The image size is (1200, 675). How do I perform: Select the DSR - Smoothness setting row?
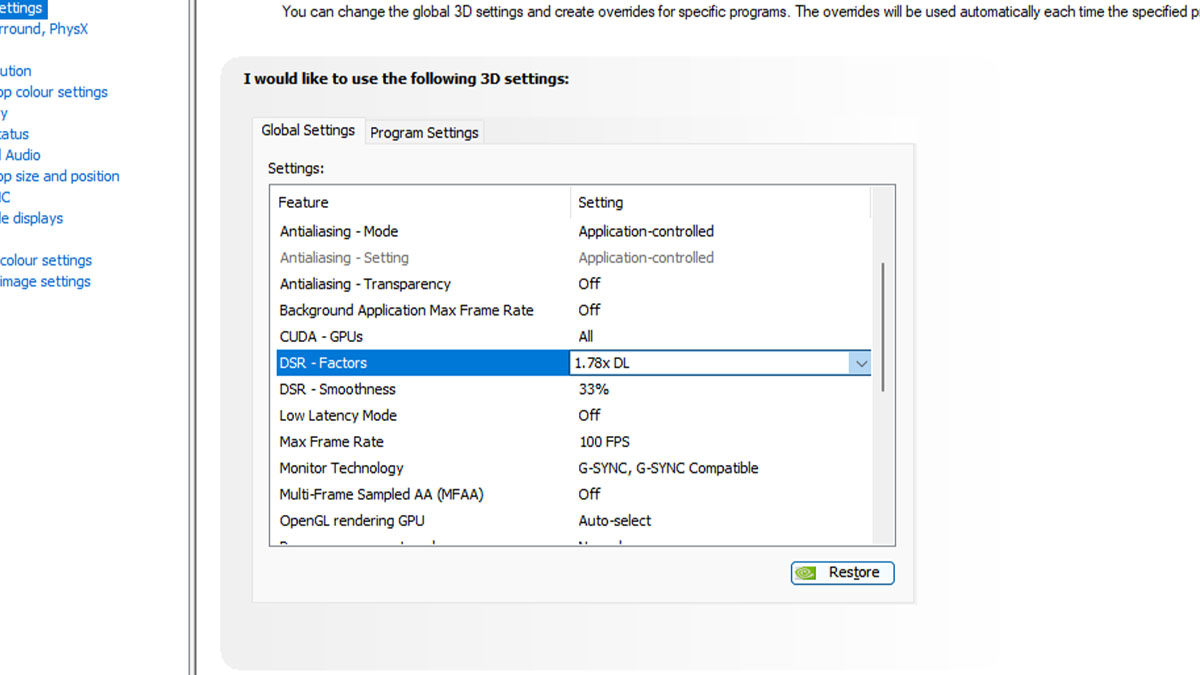(x=420, y=389)
